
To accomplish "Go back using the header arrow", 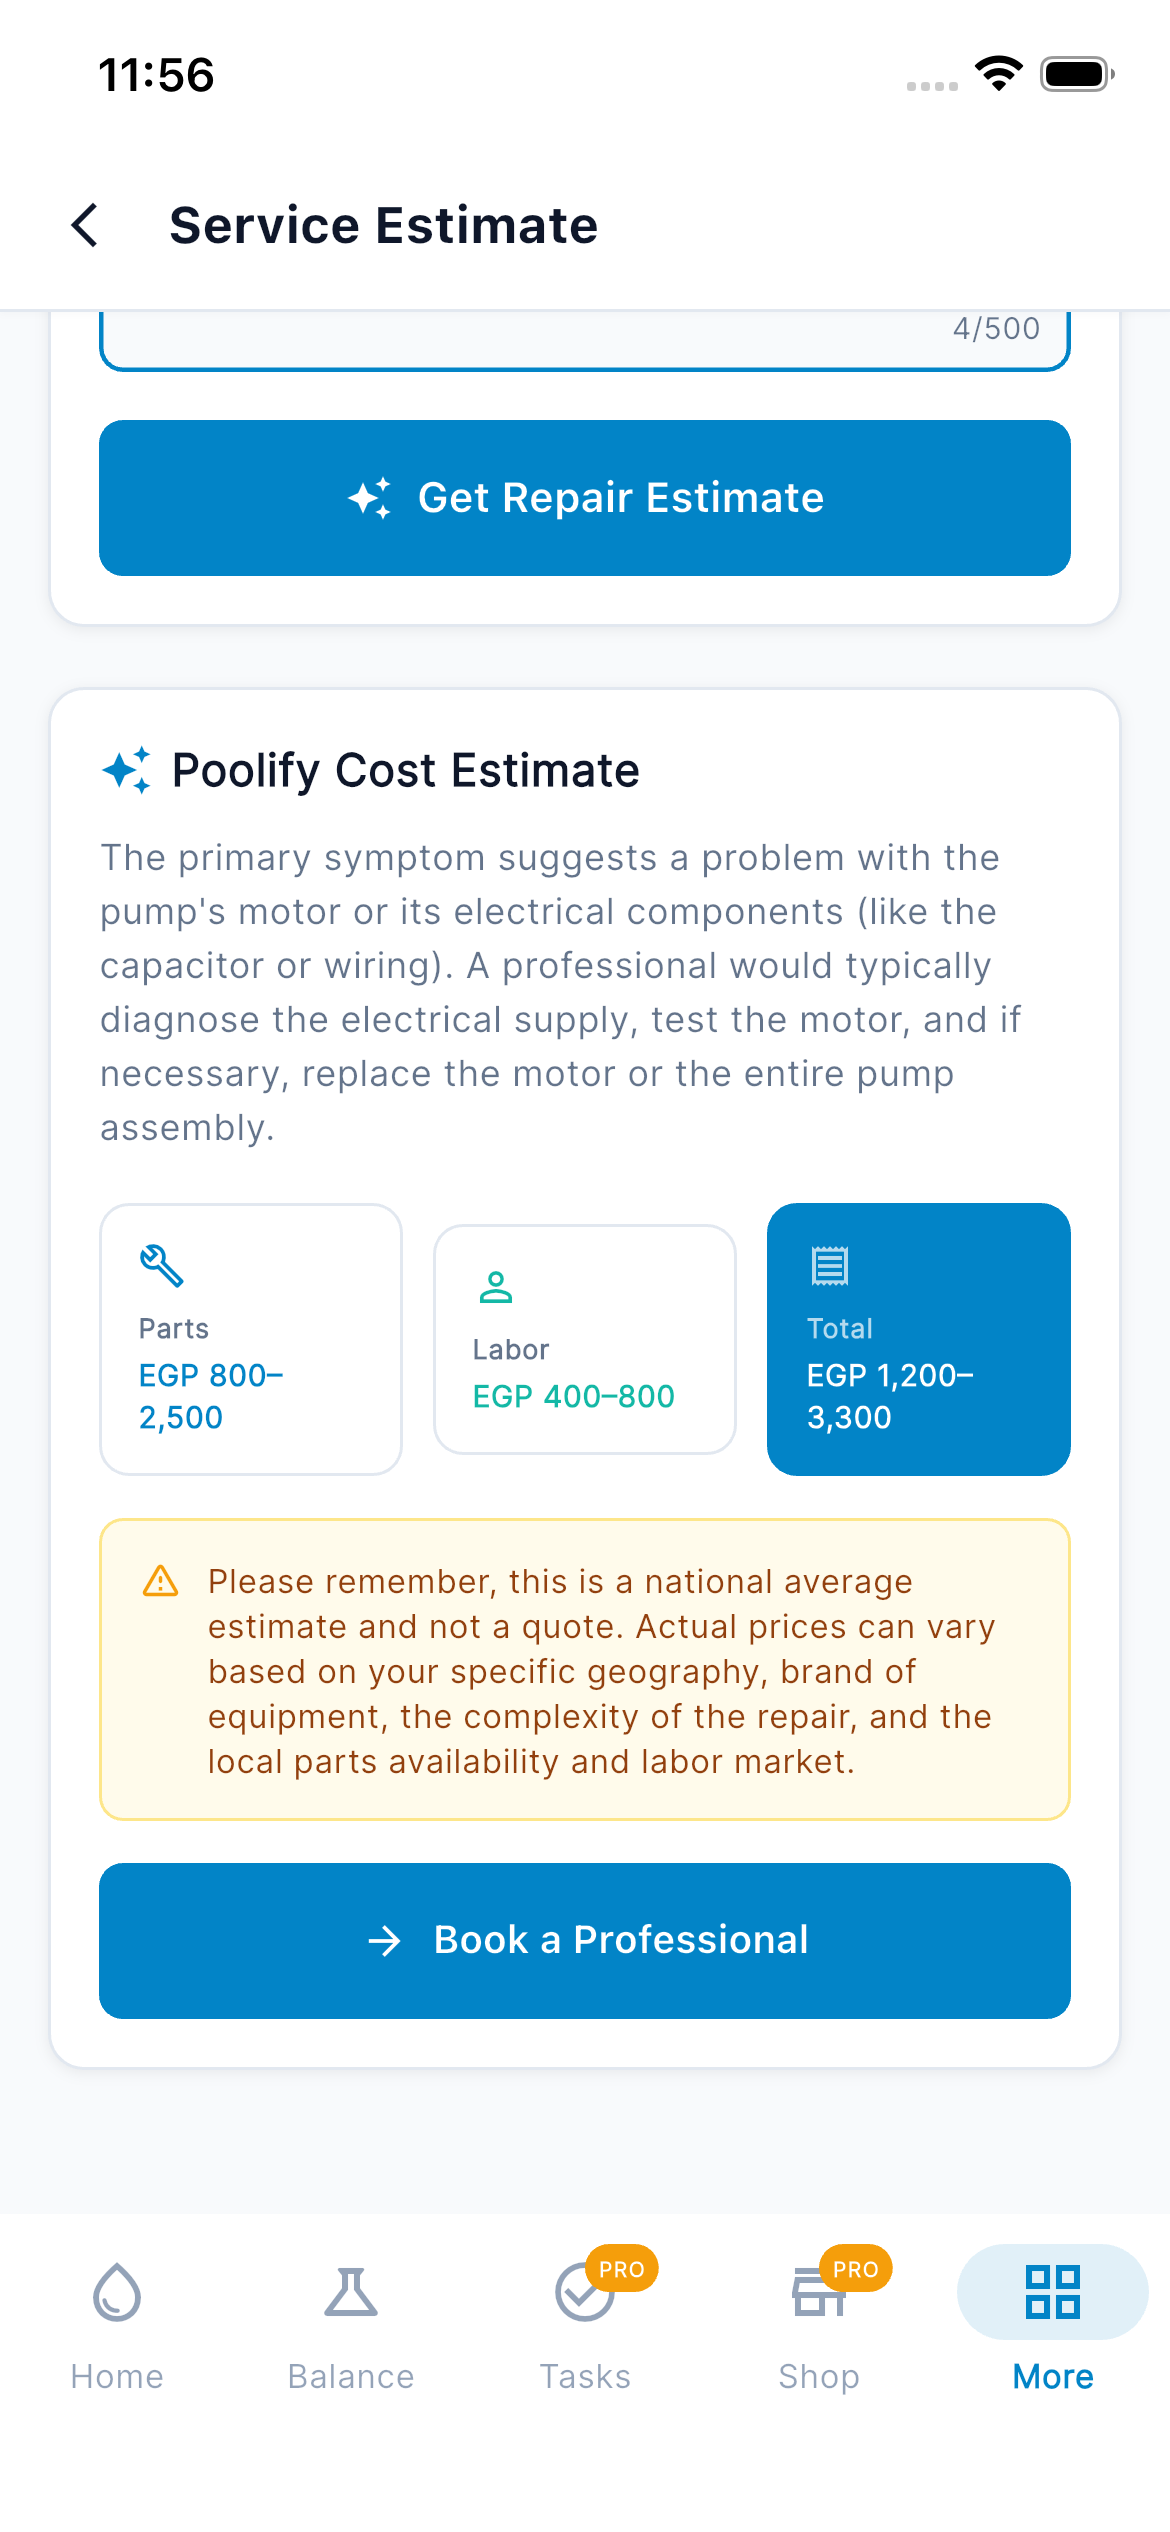I will 86,225.
